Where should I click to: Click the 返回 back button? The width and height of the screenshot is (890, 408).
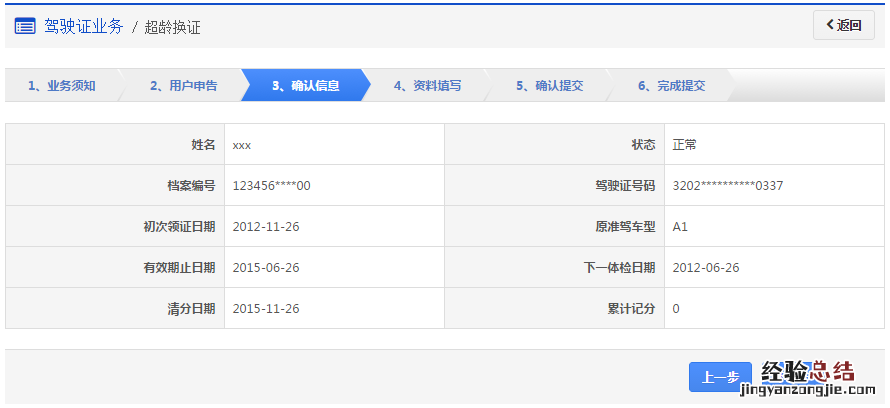click(843, 26)
